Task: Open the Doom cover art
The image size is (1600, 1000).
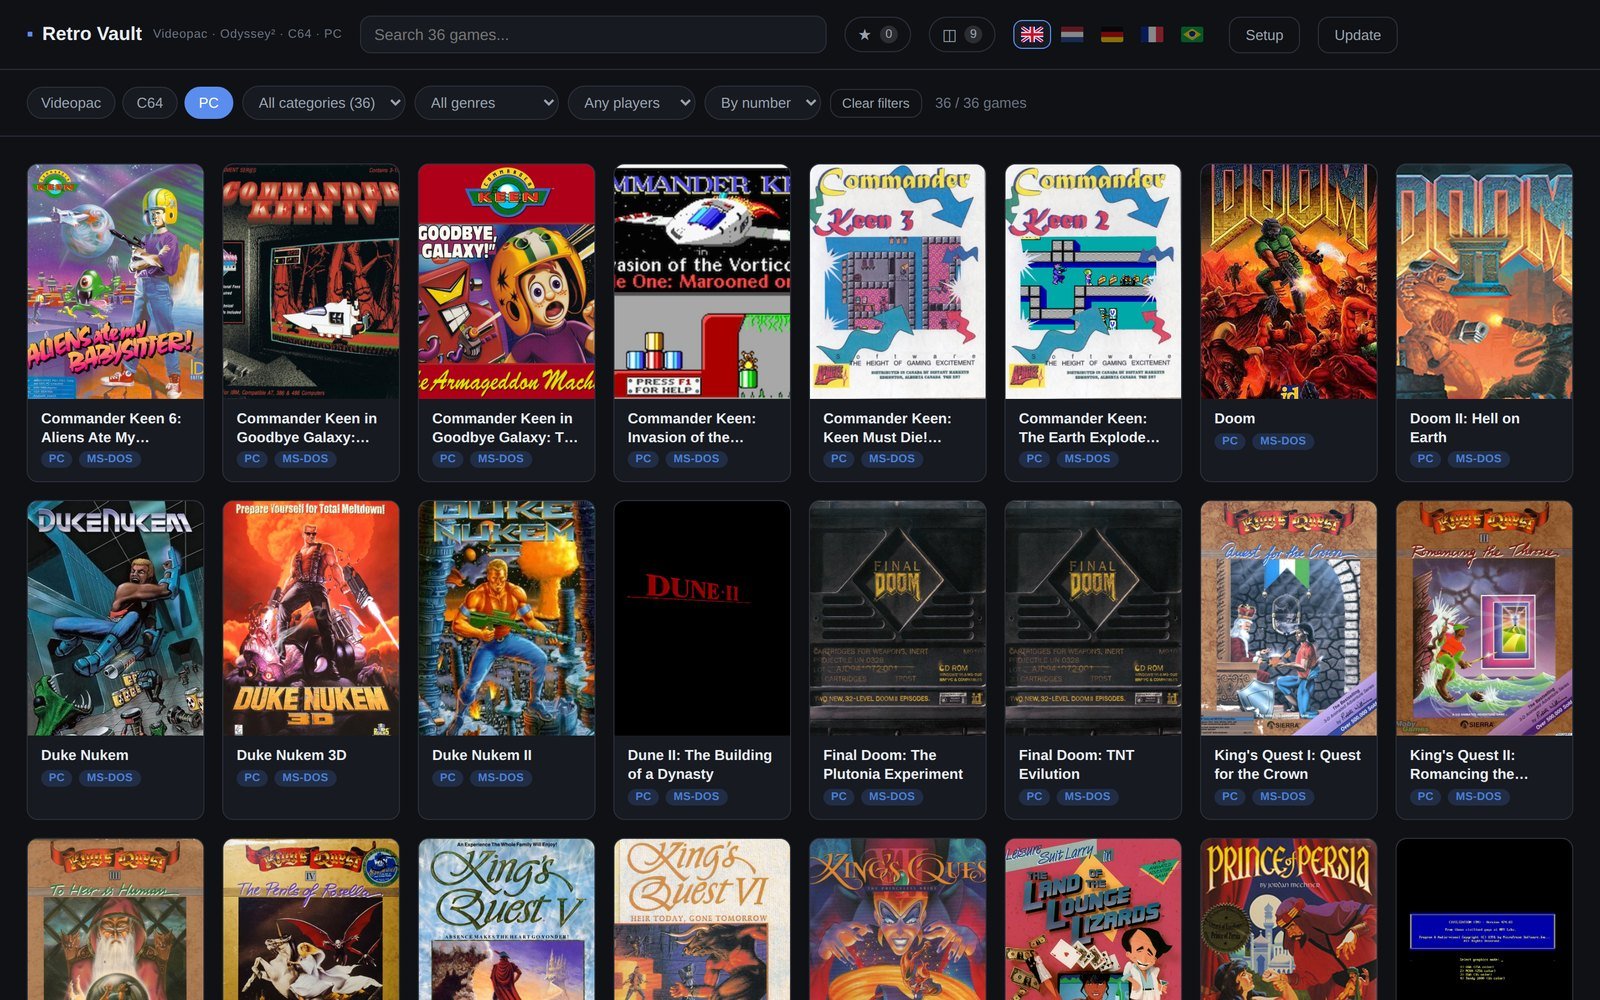Action: click(x=1289, y=282)
